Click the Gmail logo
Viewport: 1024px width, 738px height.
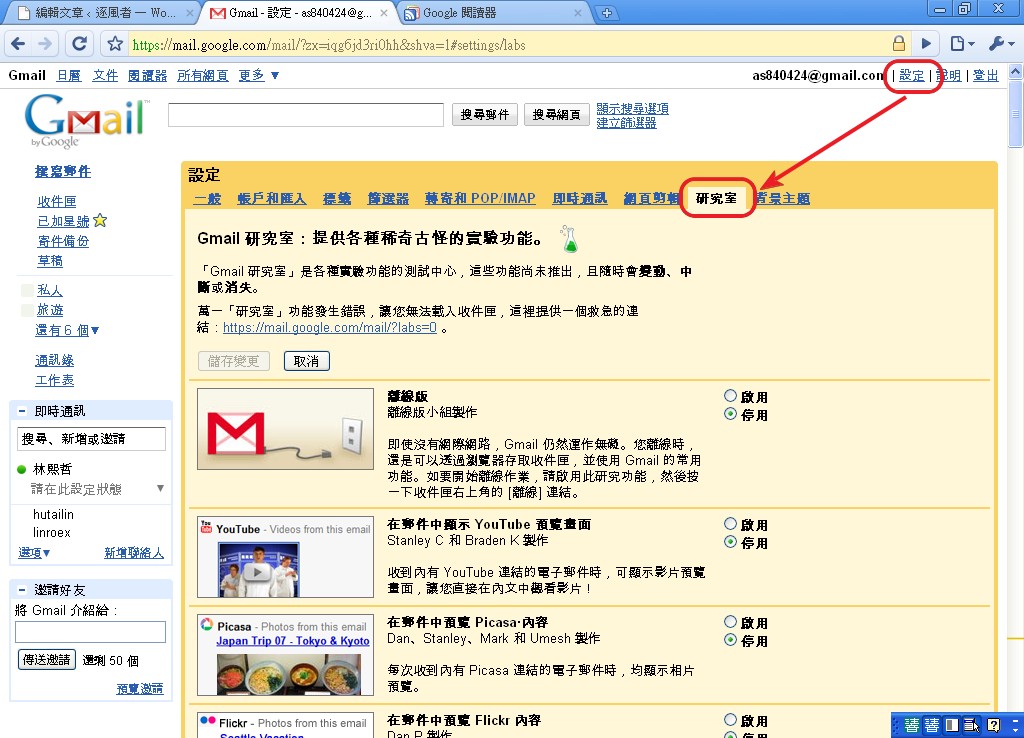(x=85, y=121)
